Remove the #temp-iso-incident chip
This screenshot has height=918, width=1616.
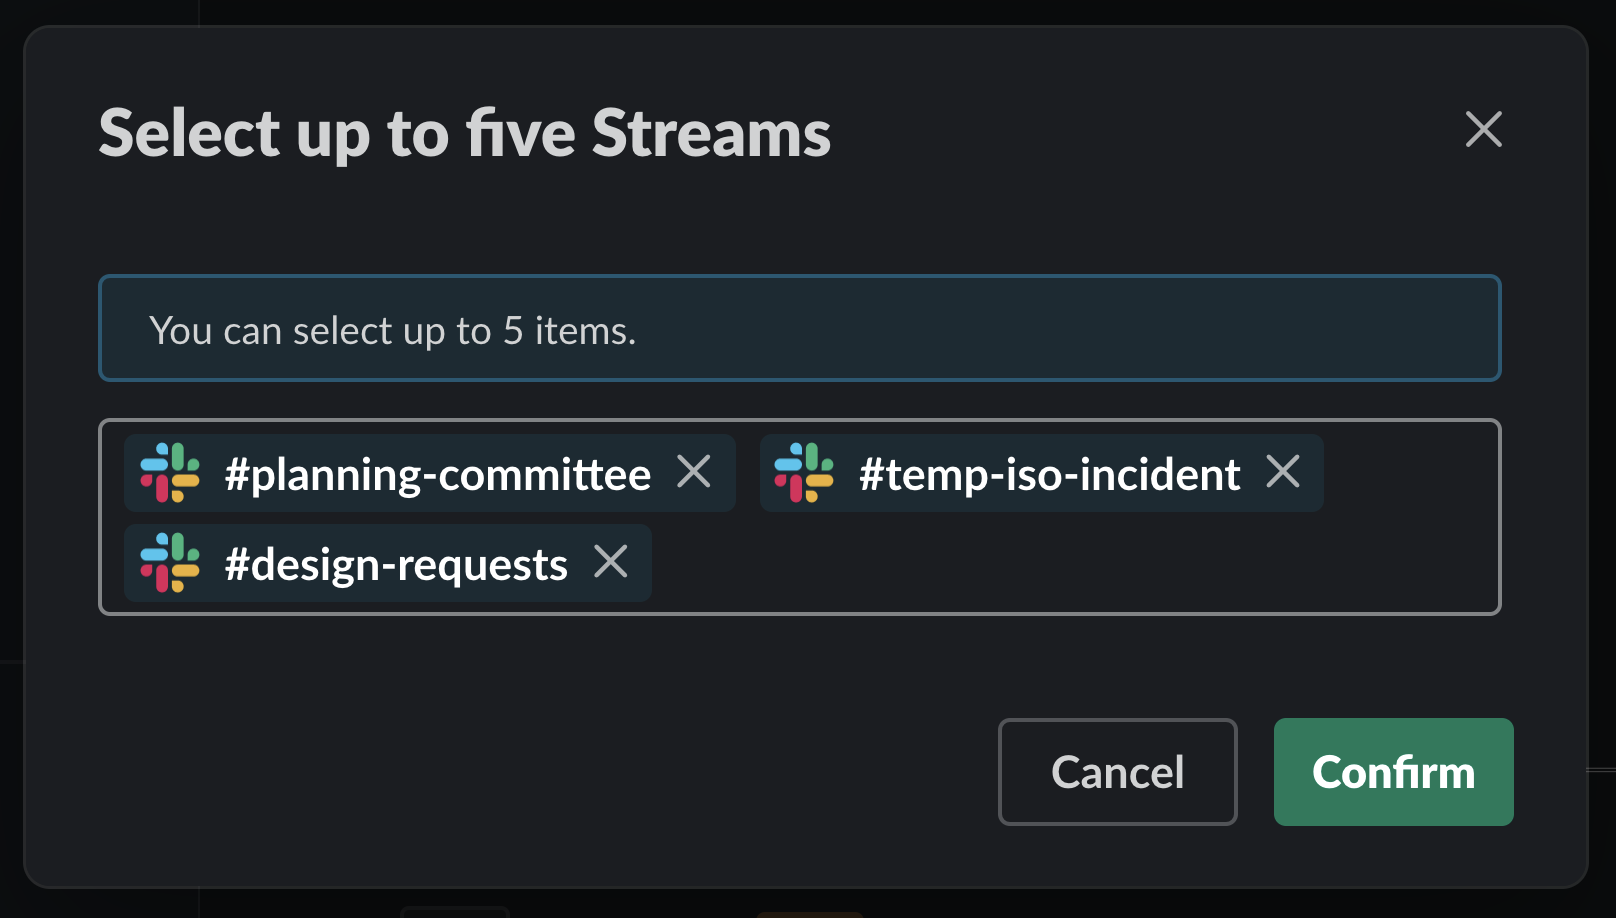coord(1283,471)
